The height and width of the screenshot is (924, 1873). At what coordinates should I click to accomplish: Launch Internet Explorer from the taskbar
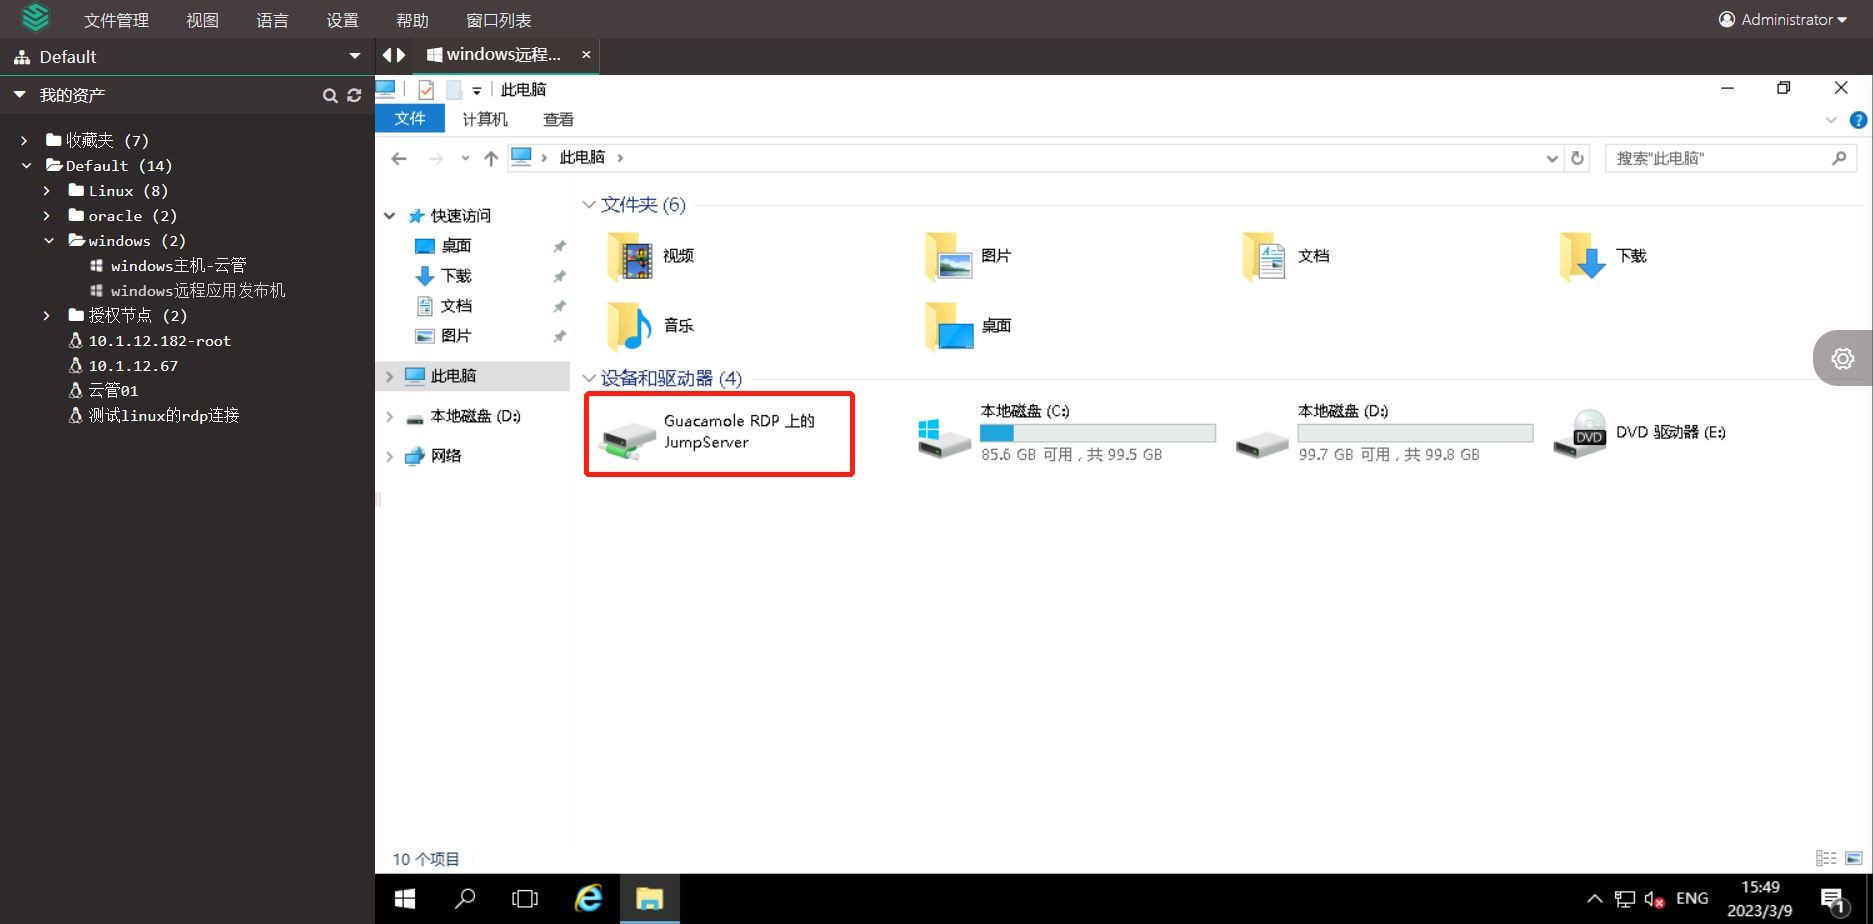coord(588,898)
